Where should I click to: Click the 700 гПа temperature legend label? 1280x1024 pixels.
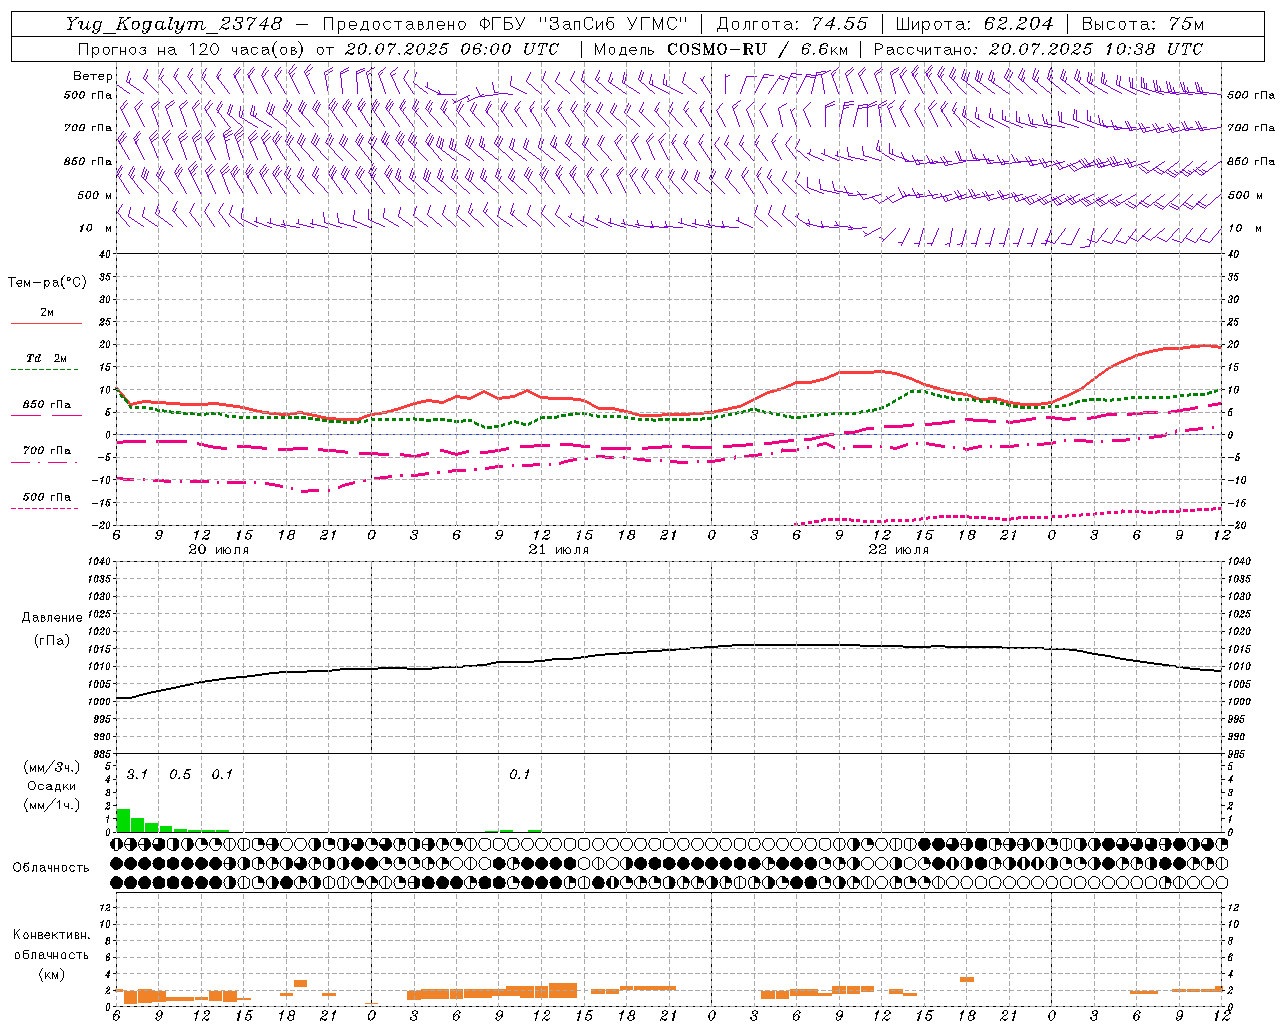point(47,451)
